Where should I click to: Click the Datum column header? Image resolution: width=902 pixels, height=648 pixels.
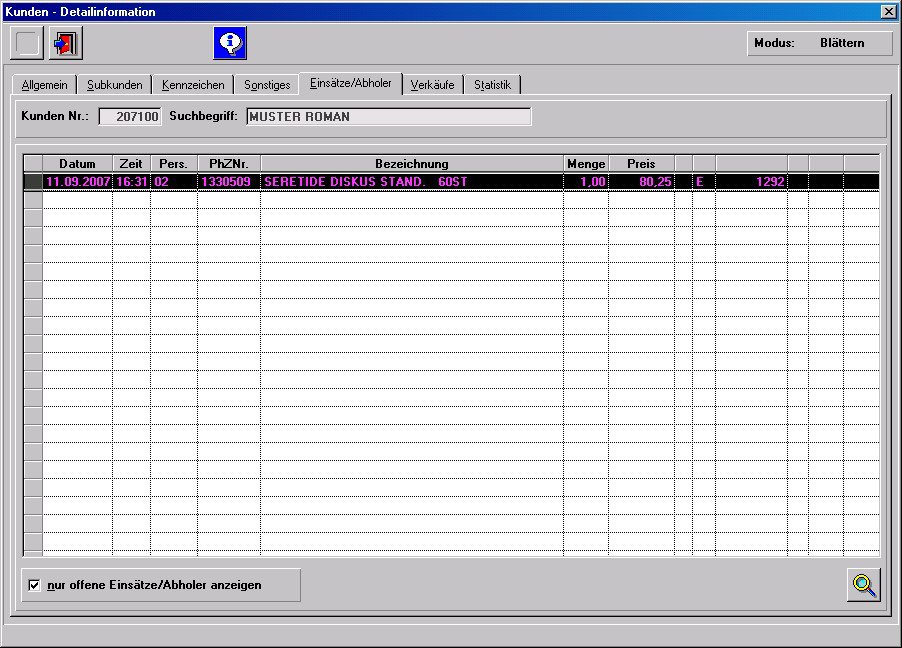pos(77,164)
